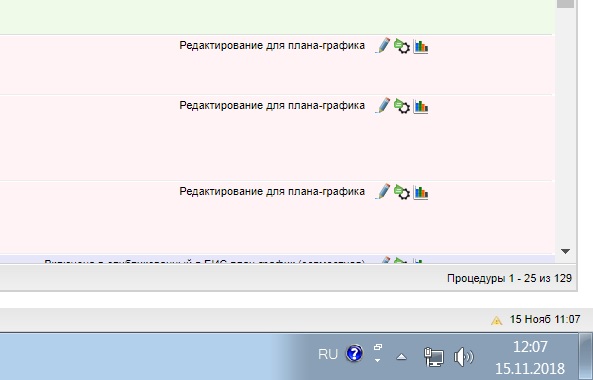Click the volume speaker tray icon
The image size is (593, 380).
pos(463,357)
